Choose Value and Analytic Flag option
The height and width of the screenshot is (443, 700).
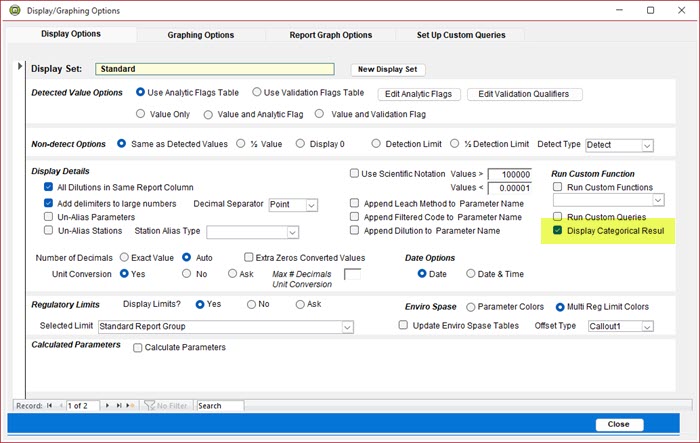pyautogui.click(x=208, y=115)
